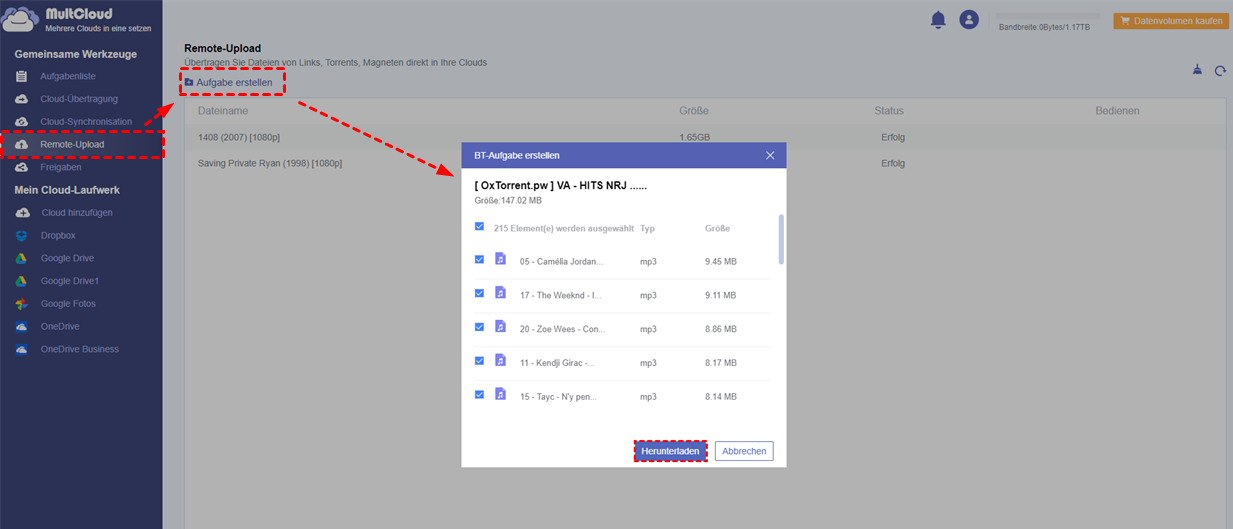
Task: Click the Remote-Upload cloud icon
Action: 21,145
